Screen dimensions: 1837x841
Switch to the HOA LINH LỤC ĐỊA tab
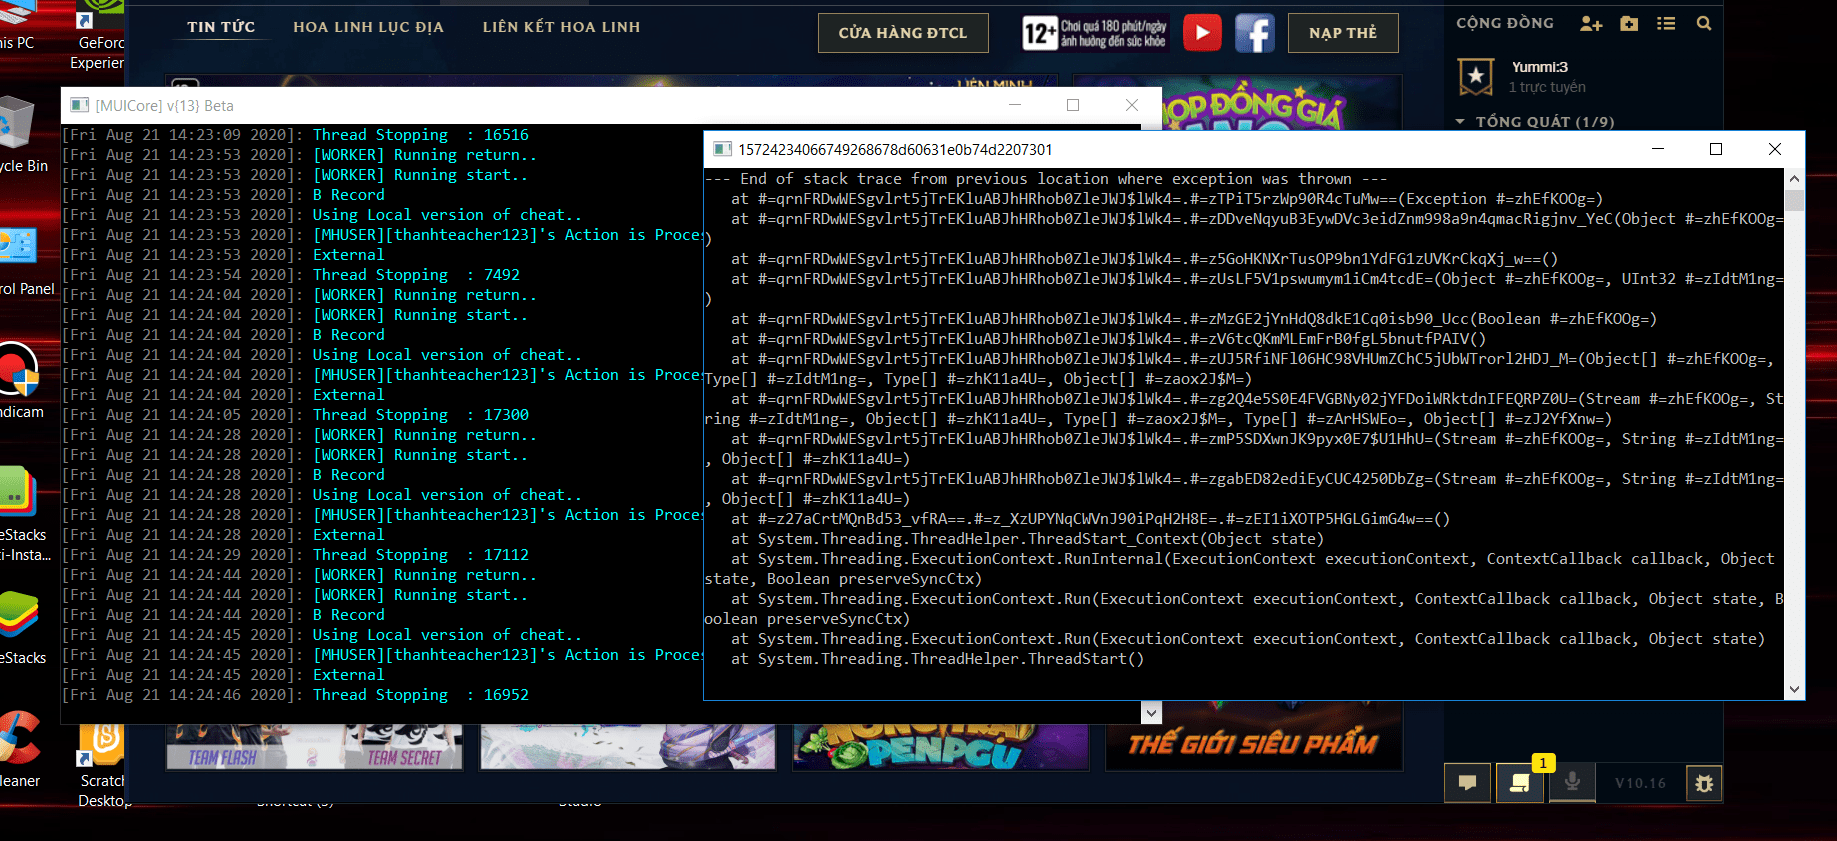tap(368, 27)
